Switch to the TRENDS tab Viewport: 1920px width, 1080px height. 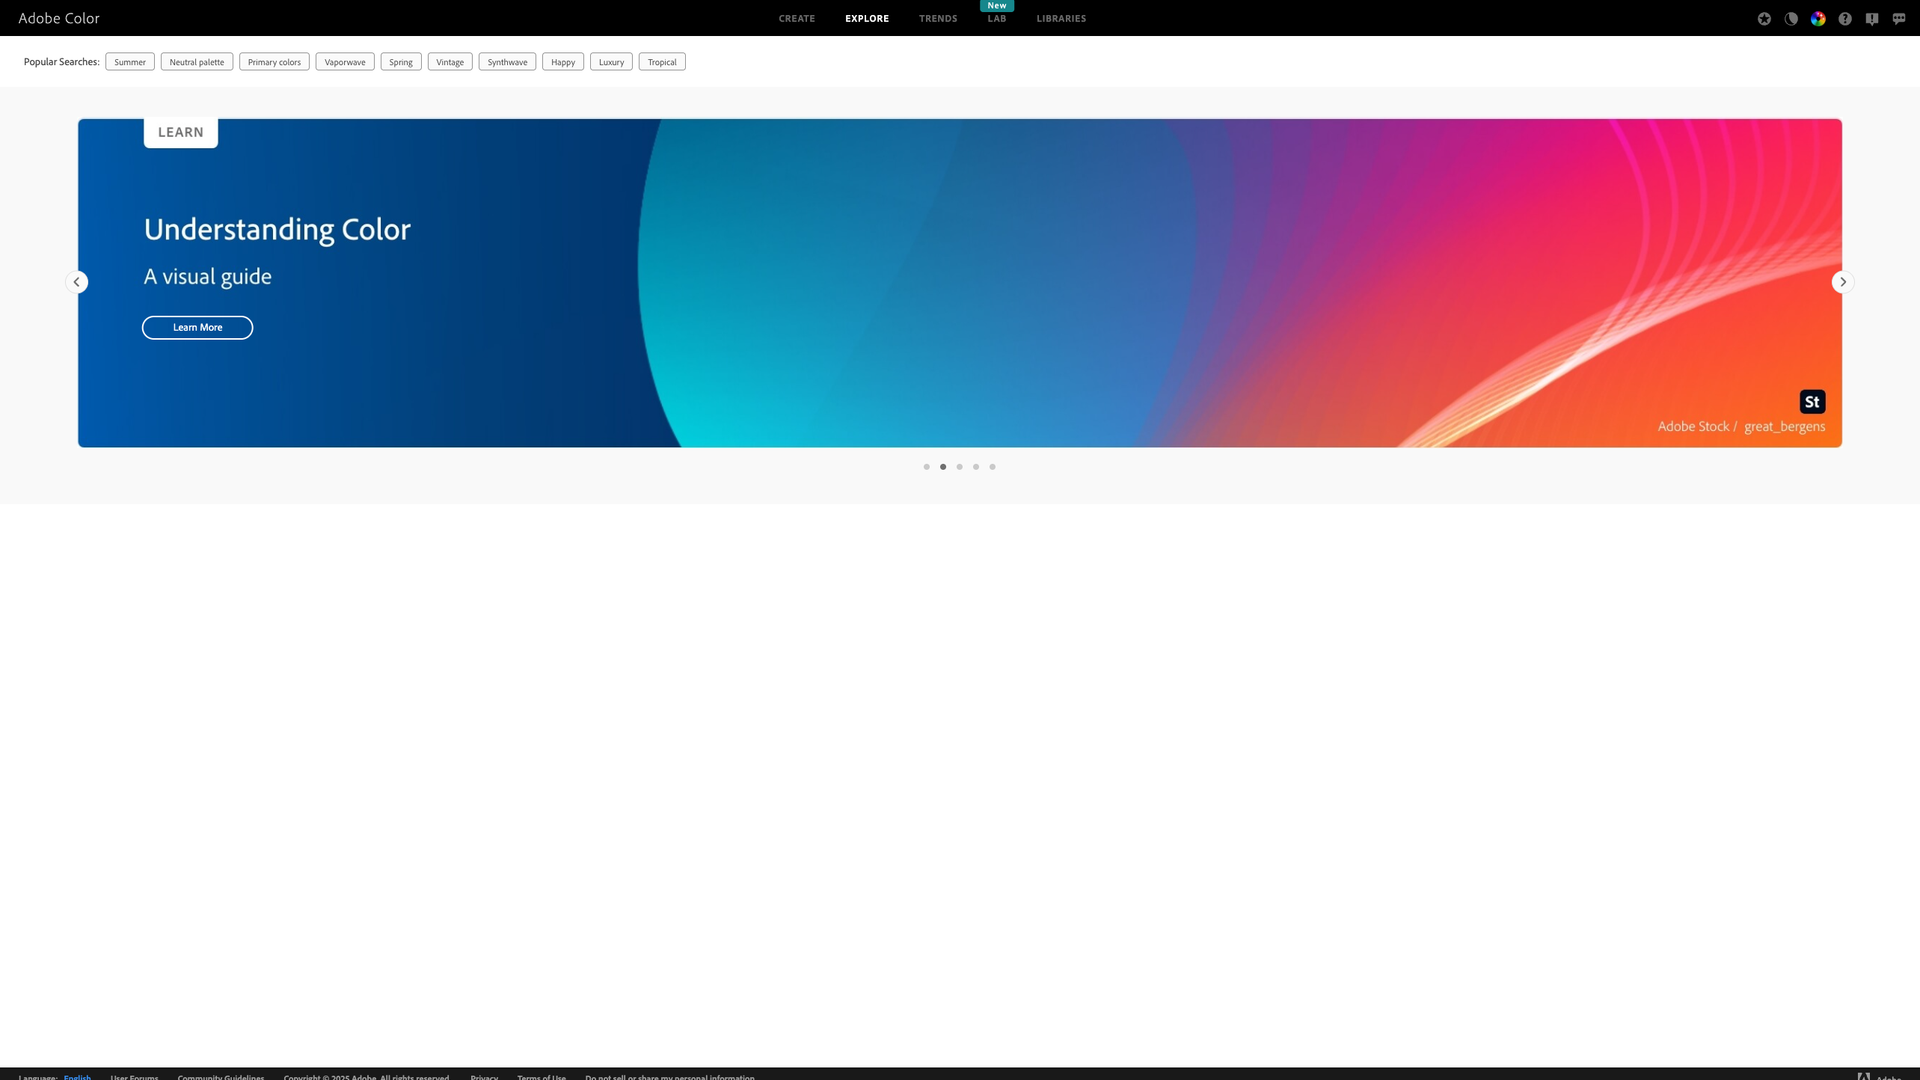pos(937,18)
